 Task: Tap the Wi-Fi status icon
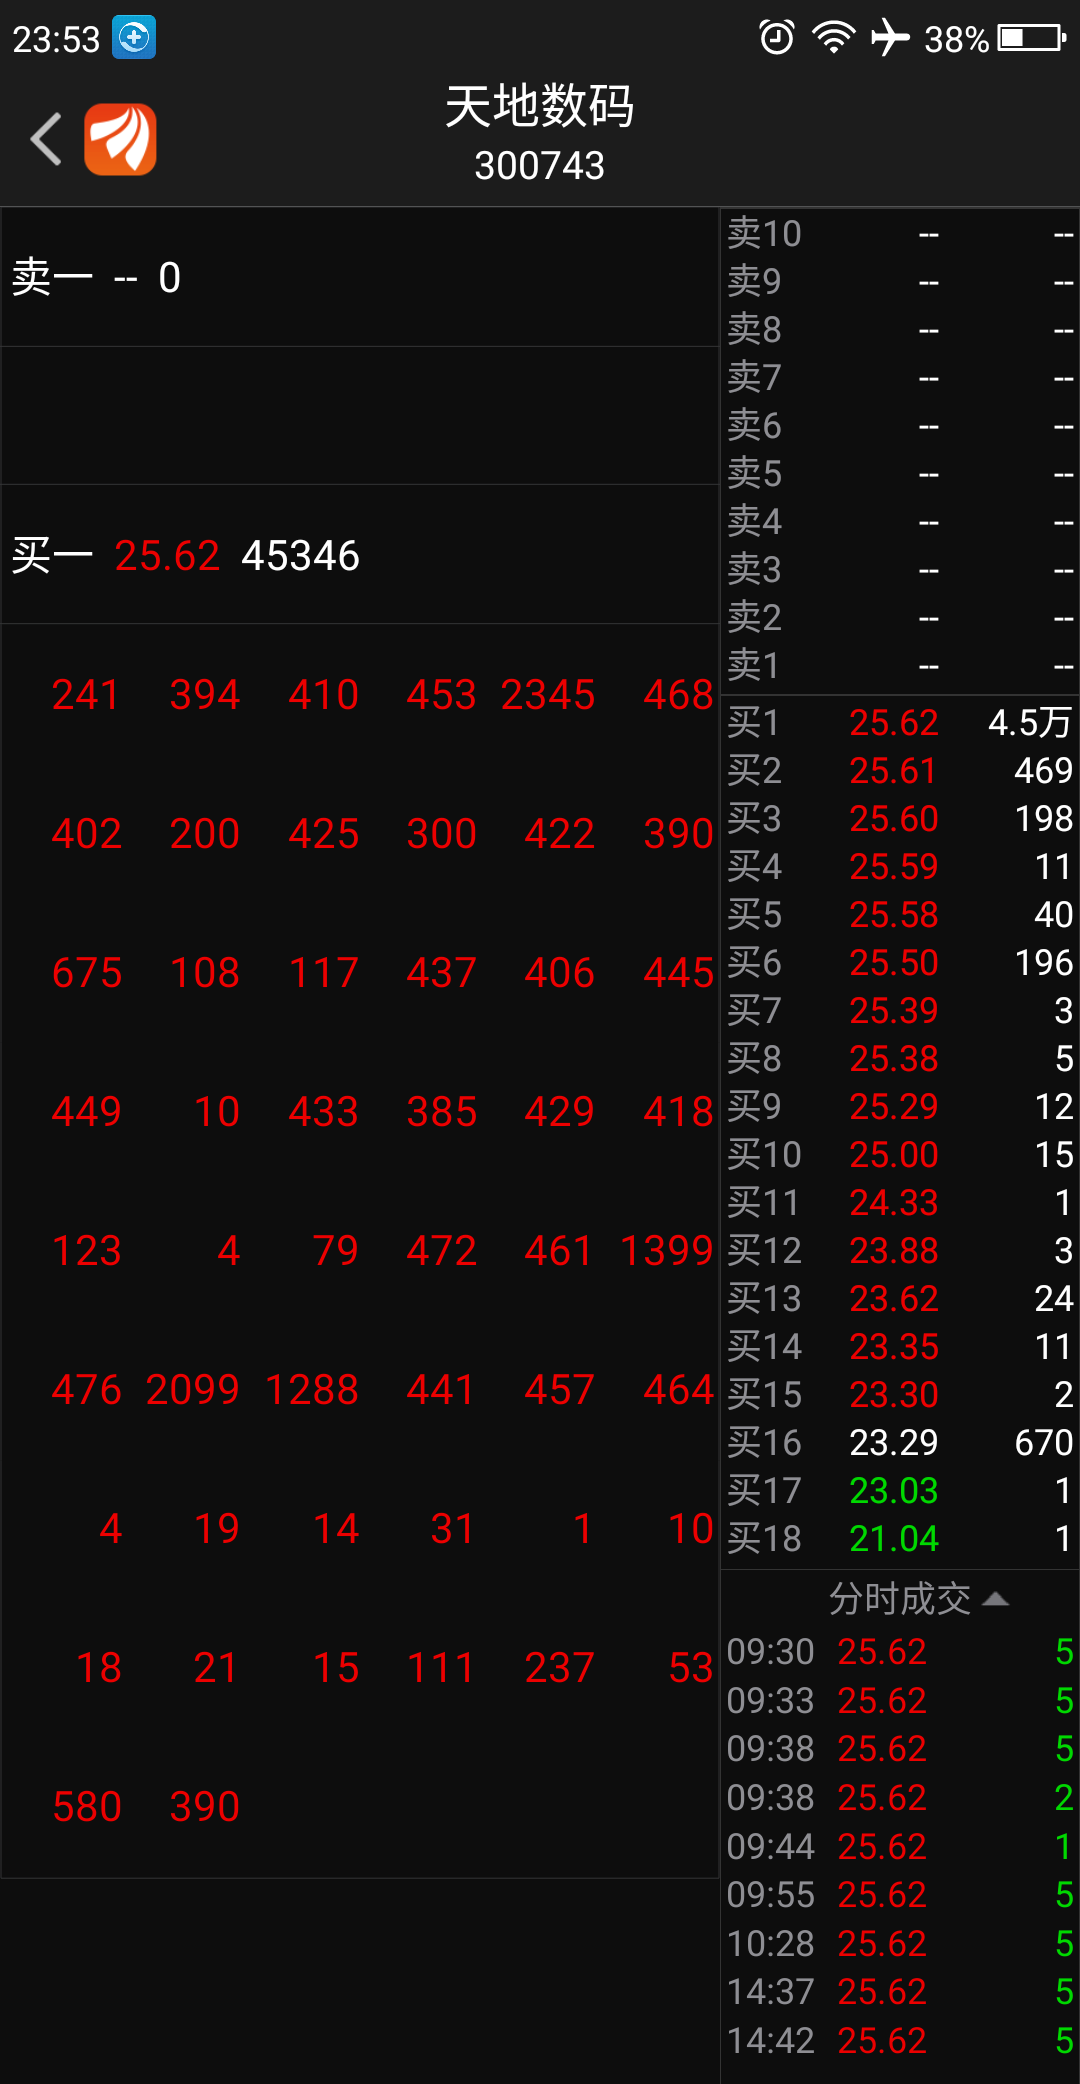(x=834, y=38)
